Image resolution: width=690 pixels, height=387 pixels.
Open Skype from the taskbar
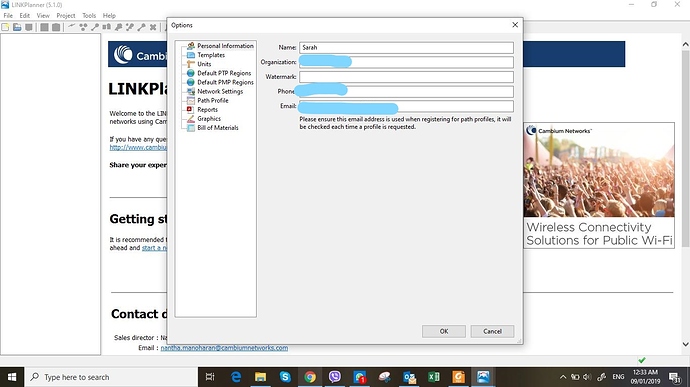(285, 377)
